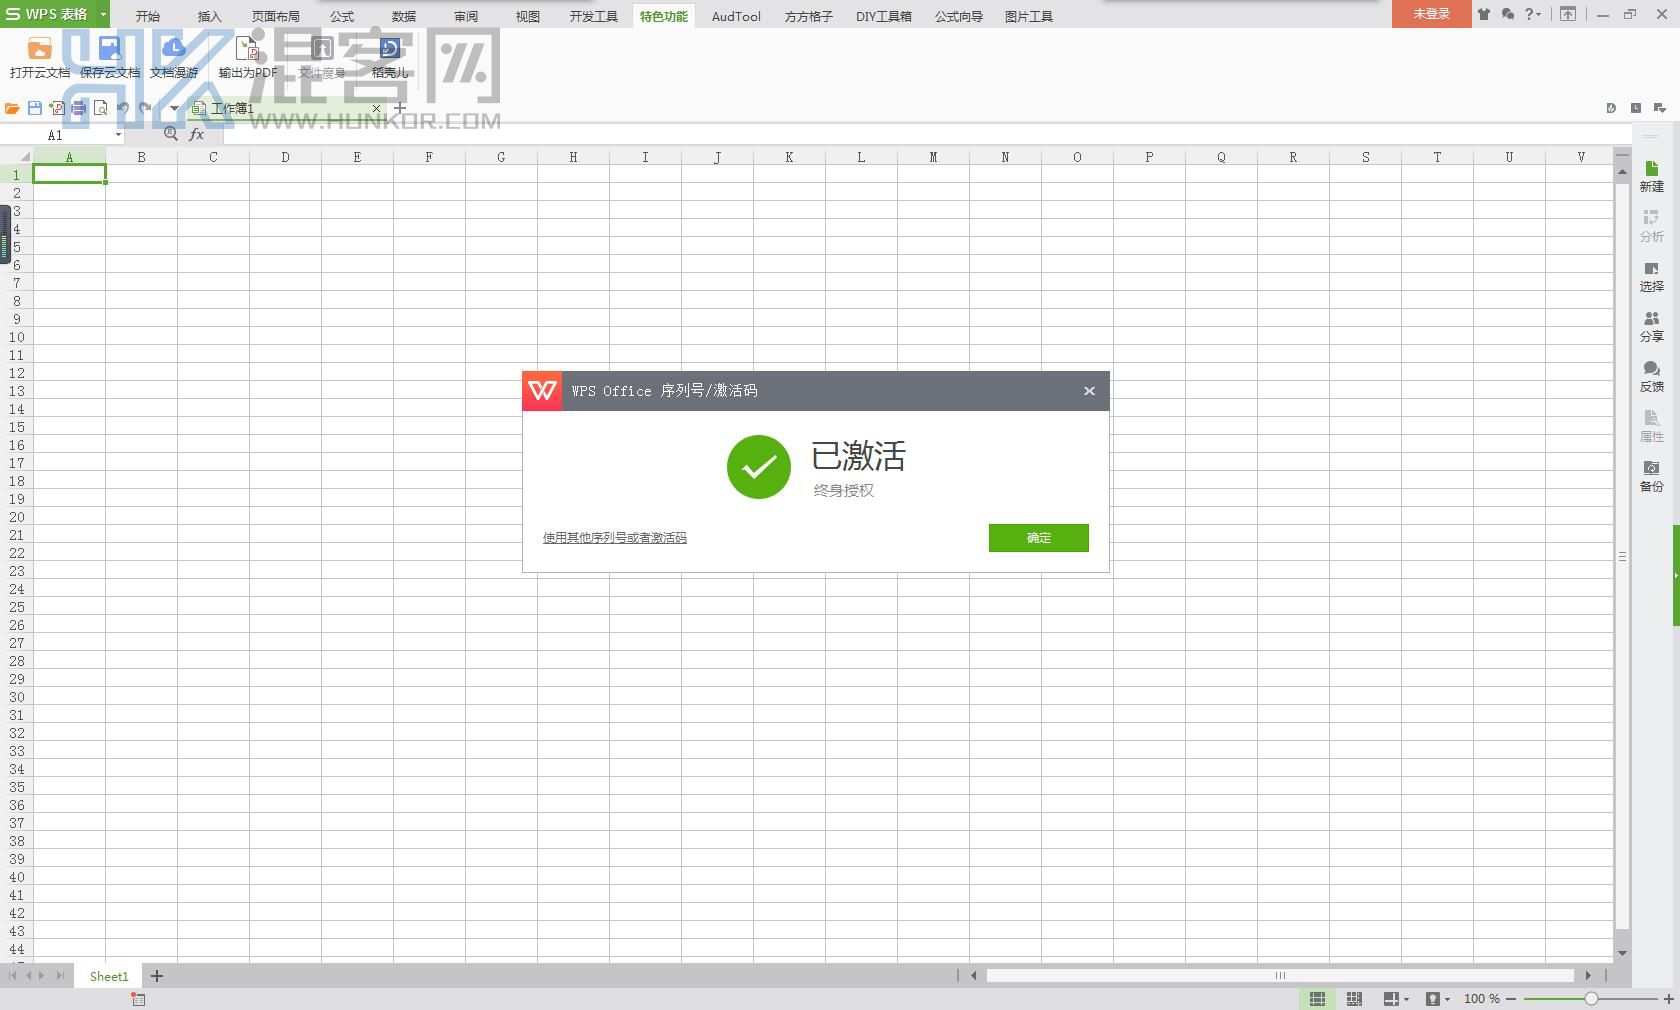
Task: Switch to page break preview in status bar
Action: click(x=1354, y=999)
